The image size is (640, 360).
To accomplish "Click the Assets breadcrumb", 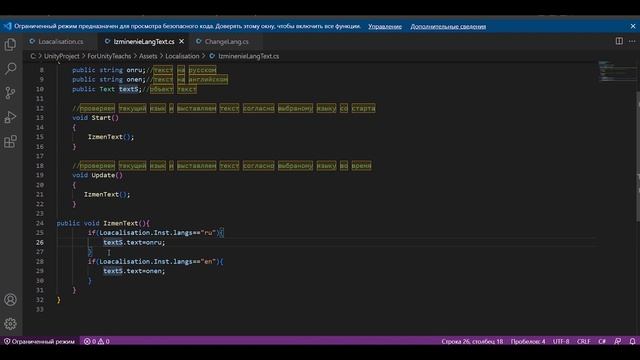I will [x=148, y=56].
